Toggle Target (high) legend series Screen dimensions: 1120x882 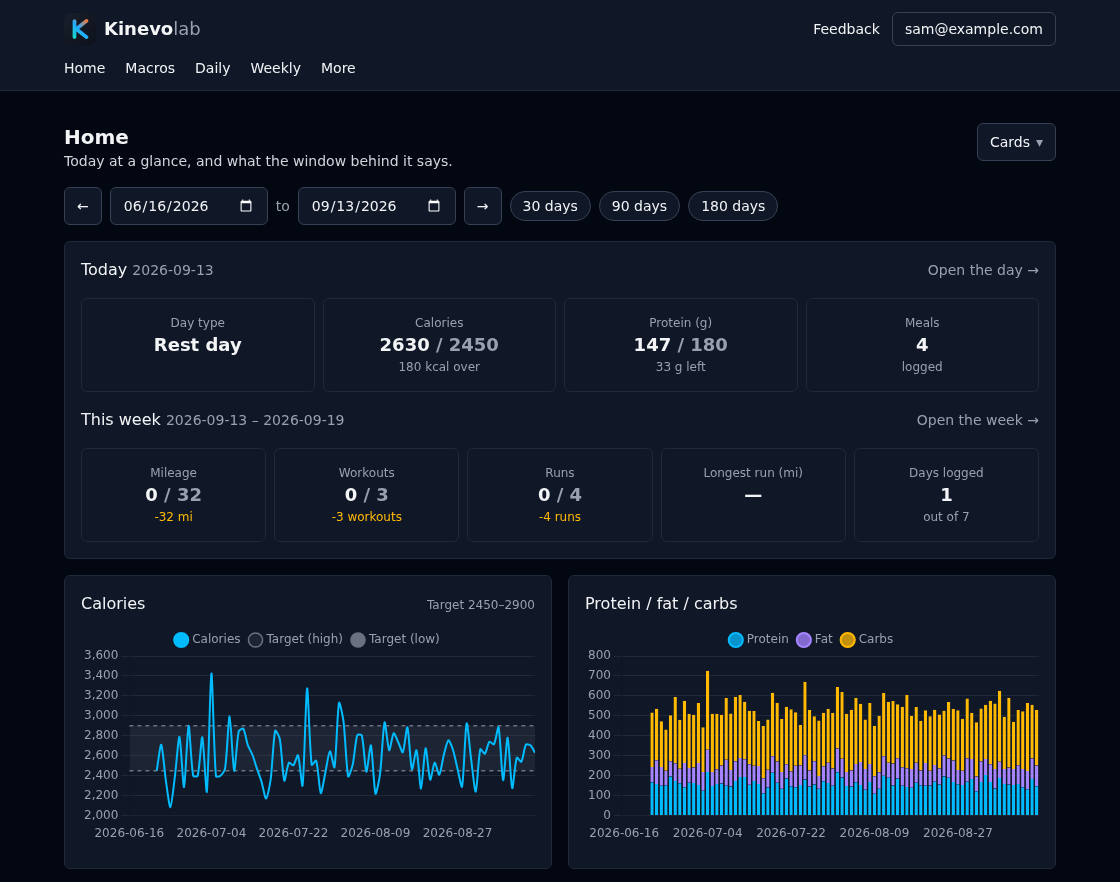(295, 639)
